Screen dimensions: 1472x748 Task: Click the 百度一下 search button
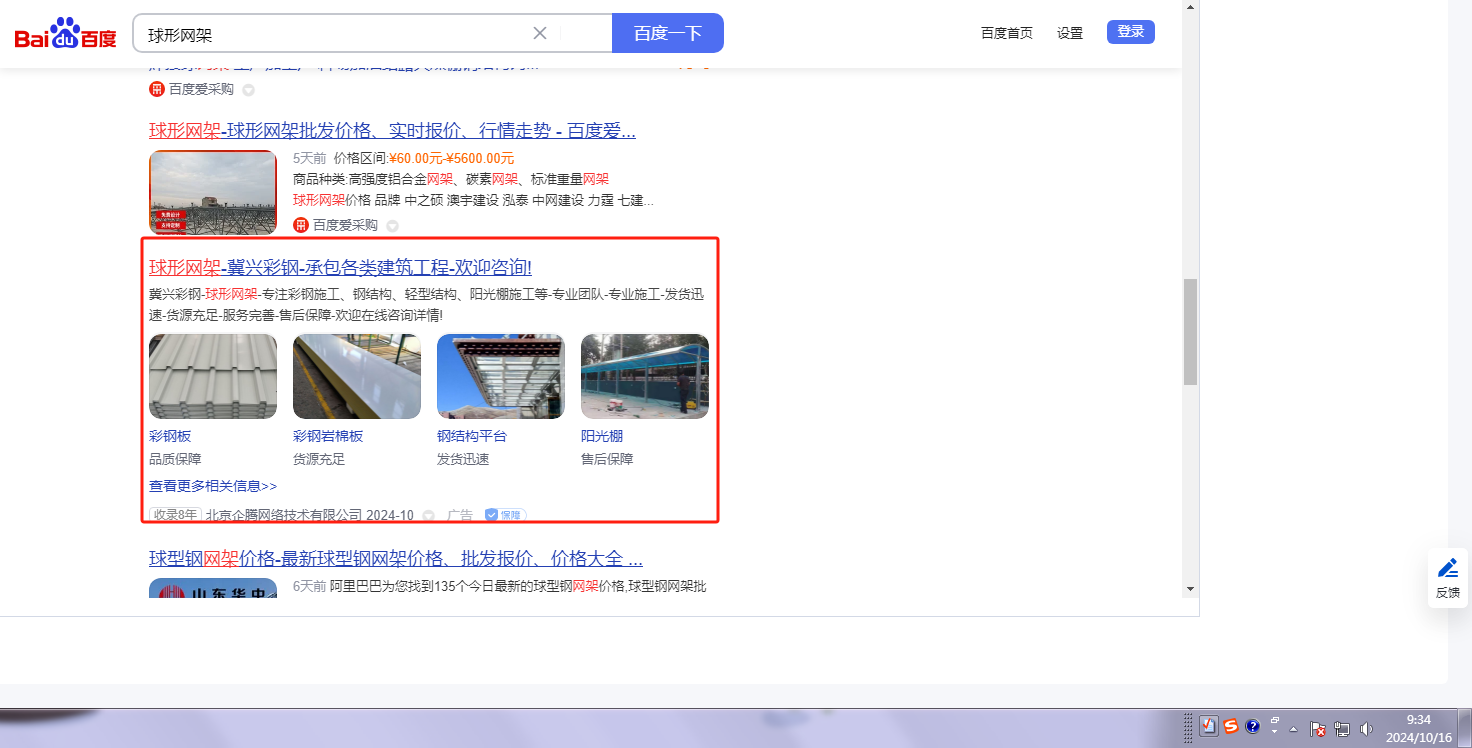(x=667, y=33)
